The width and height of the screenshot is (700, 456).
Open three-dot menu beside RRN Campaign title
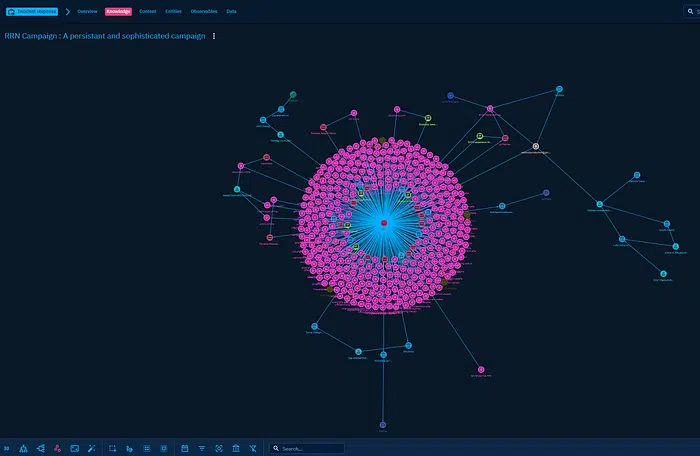pos(214,36)
